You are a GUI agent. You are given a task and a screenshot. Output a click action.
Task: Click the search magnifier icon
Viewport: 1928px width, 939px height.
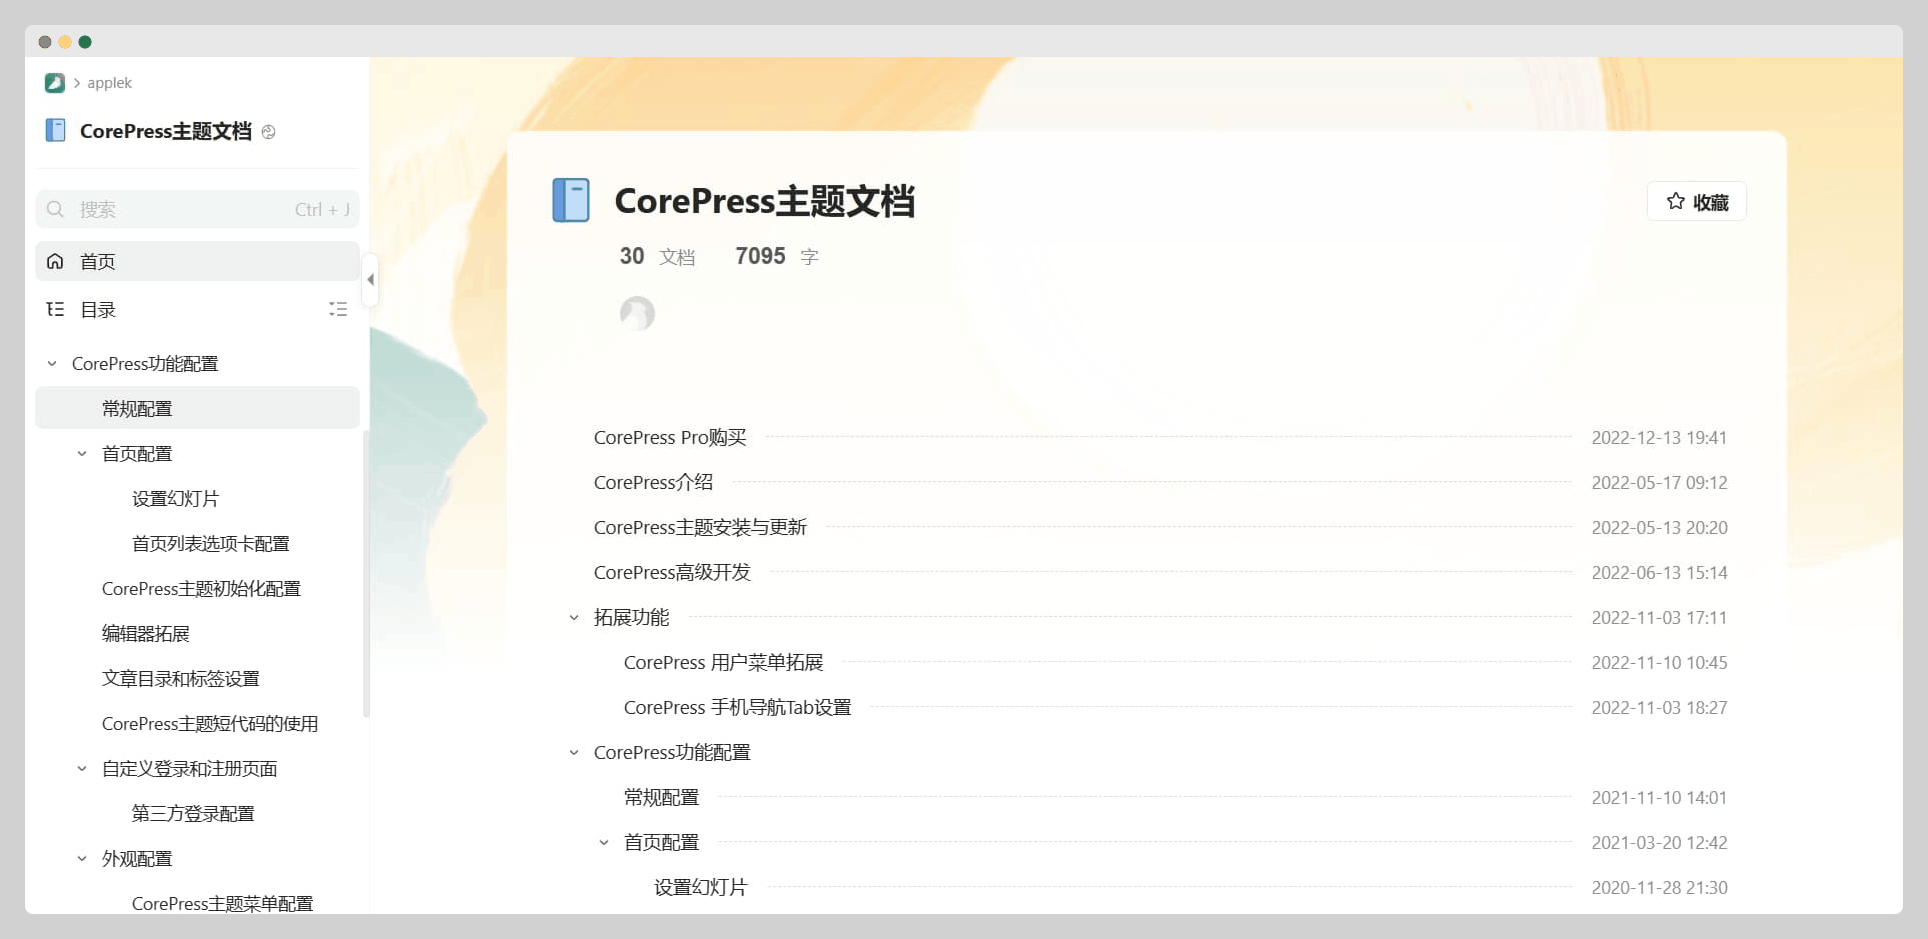point(56,209)
